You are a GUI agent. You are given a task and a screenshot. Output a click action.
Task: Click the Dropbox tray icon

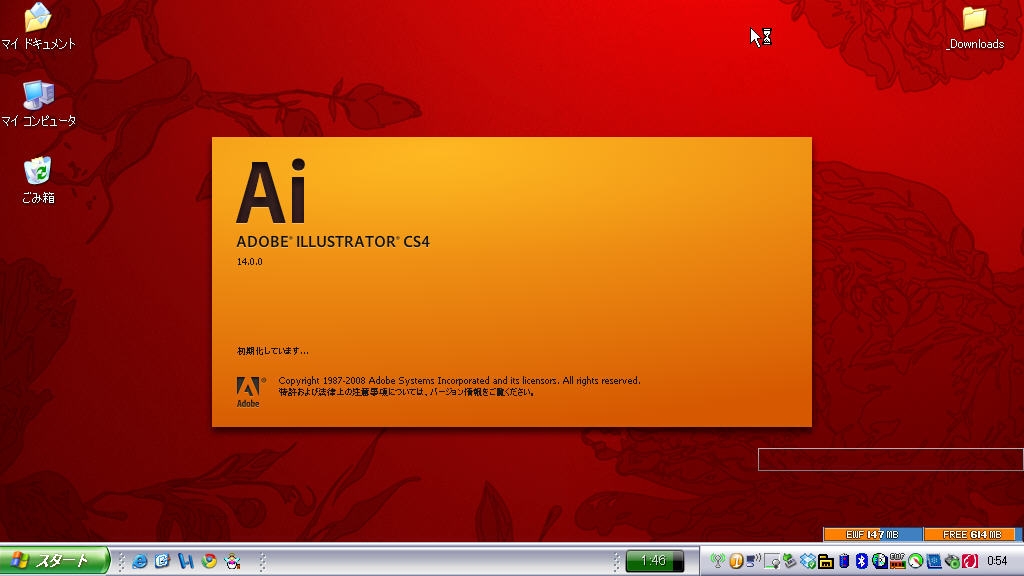click(808, 561)
